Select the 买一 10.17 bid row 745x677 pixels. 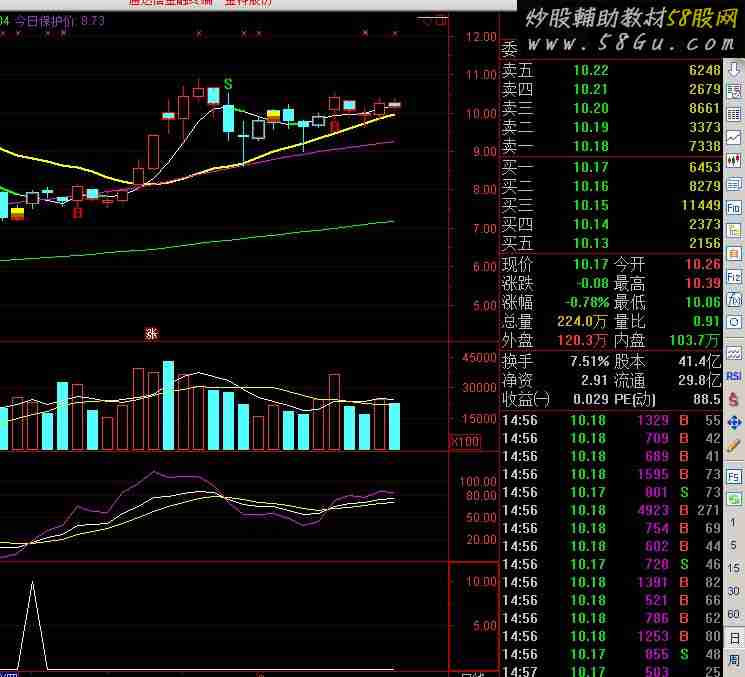(x=611, y=167)
